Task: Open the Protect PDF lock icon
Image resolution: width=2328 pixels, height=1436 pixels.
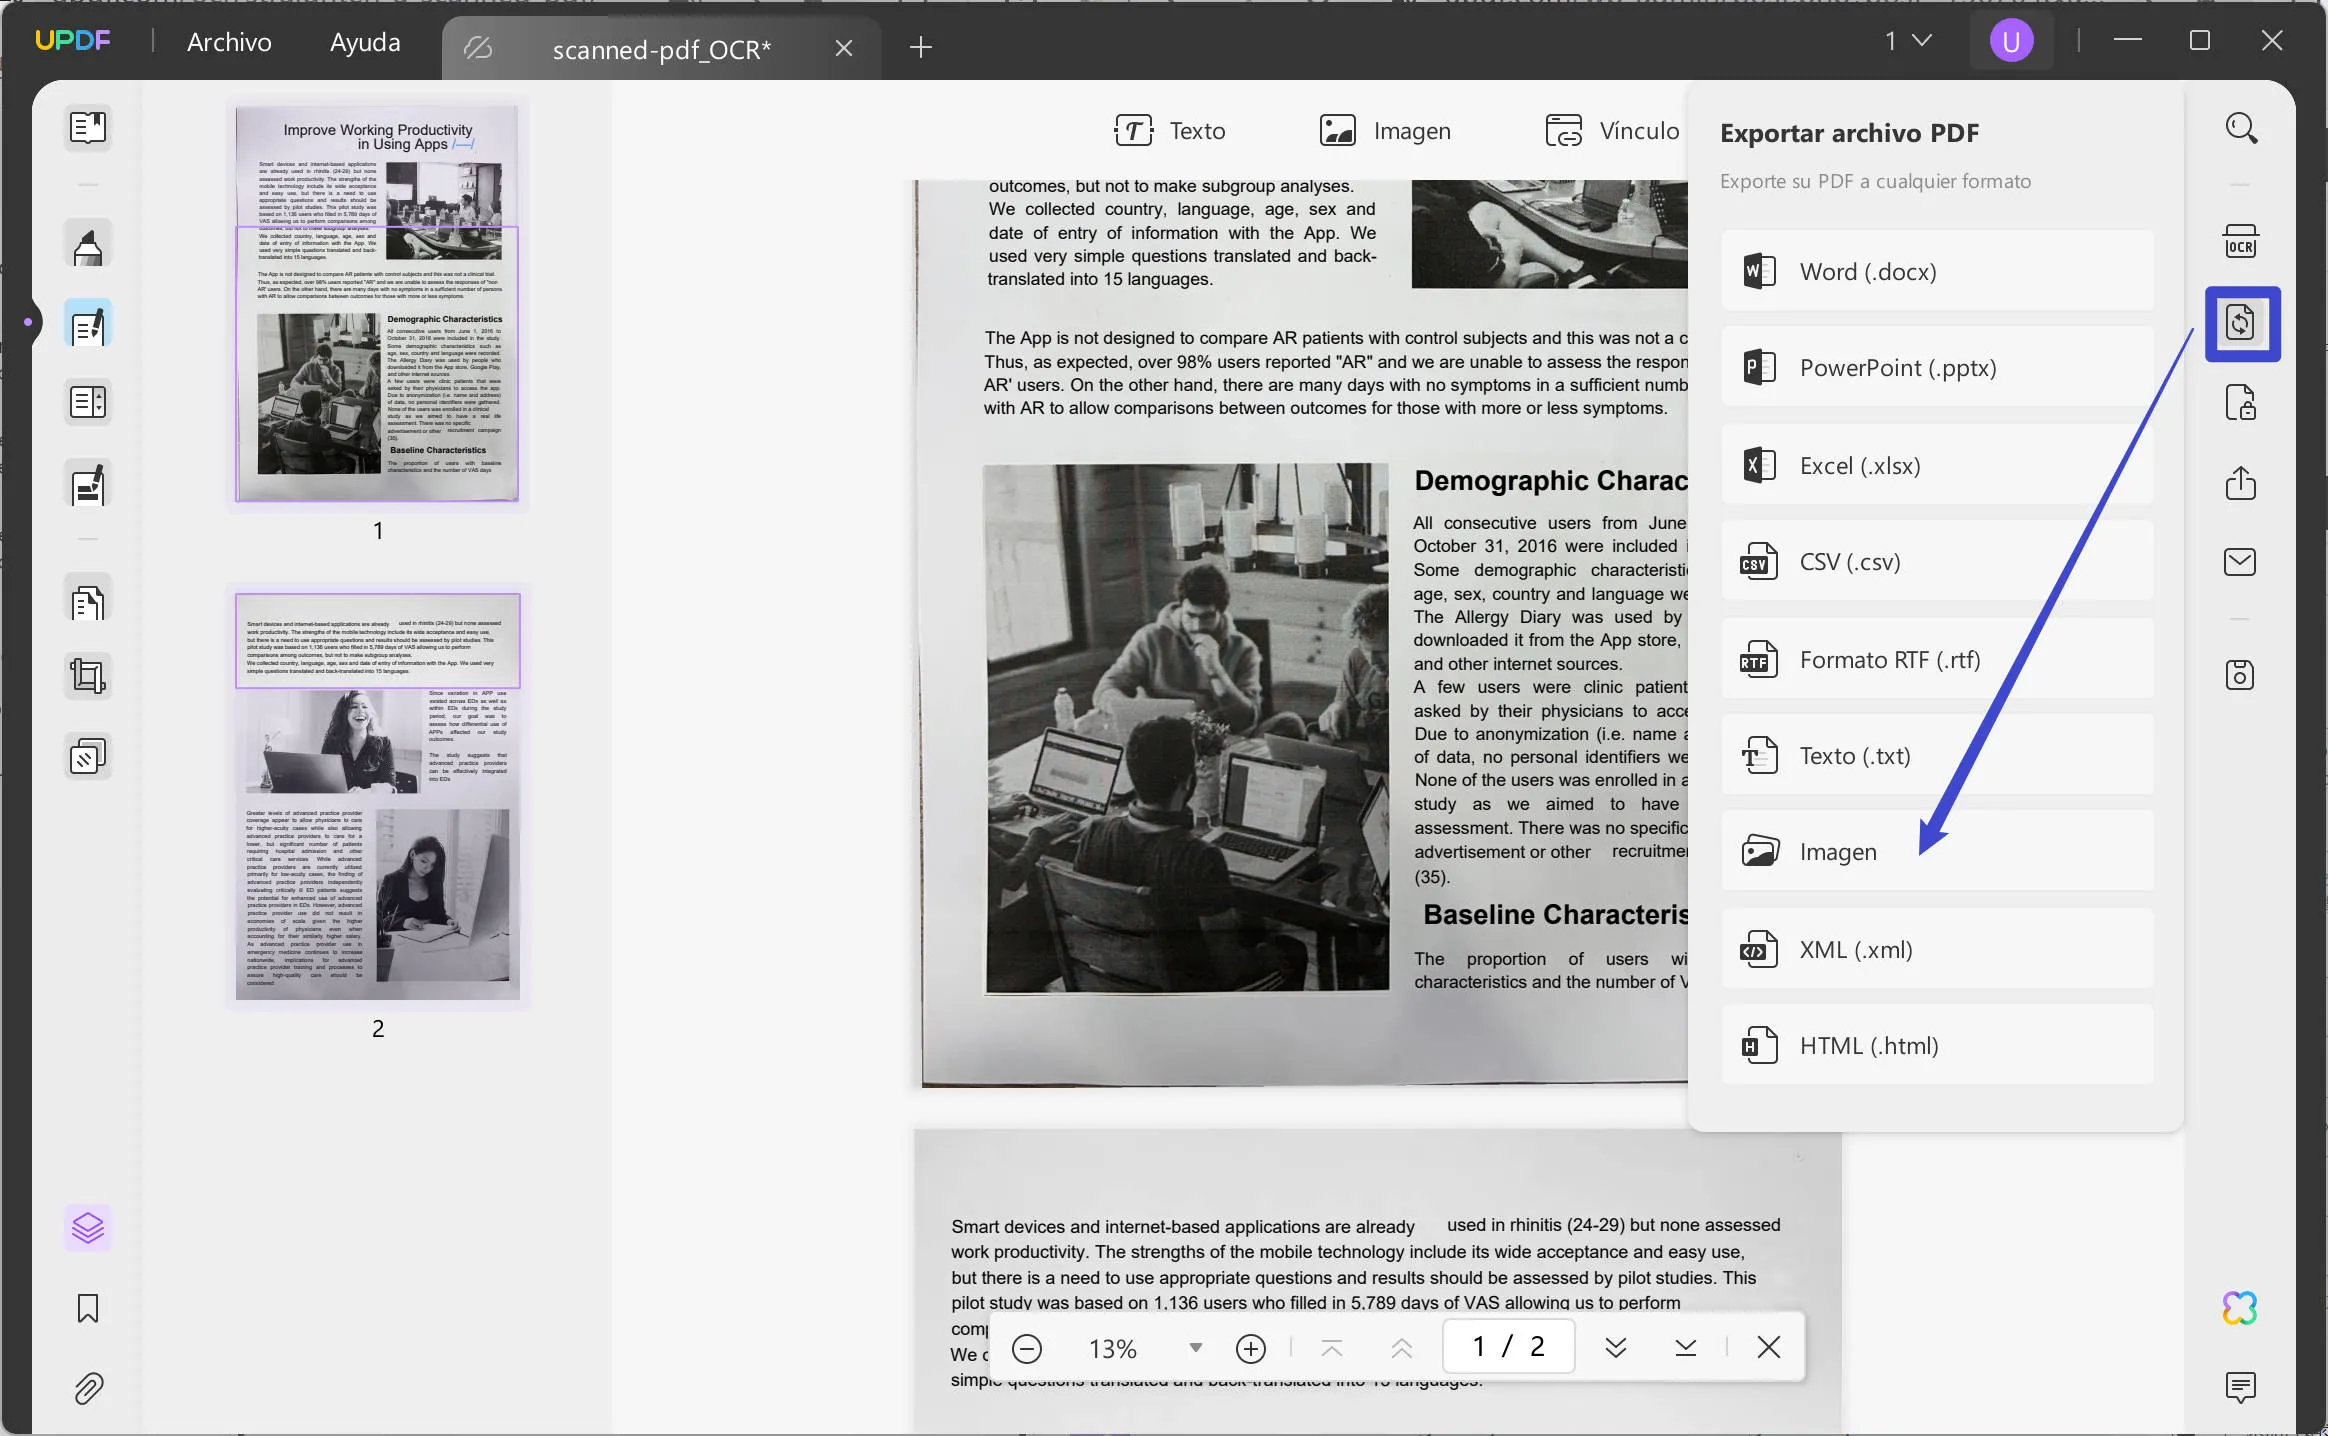Action: click(x=2241, y=403)
